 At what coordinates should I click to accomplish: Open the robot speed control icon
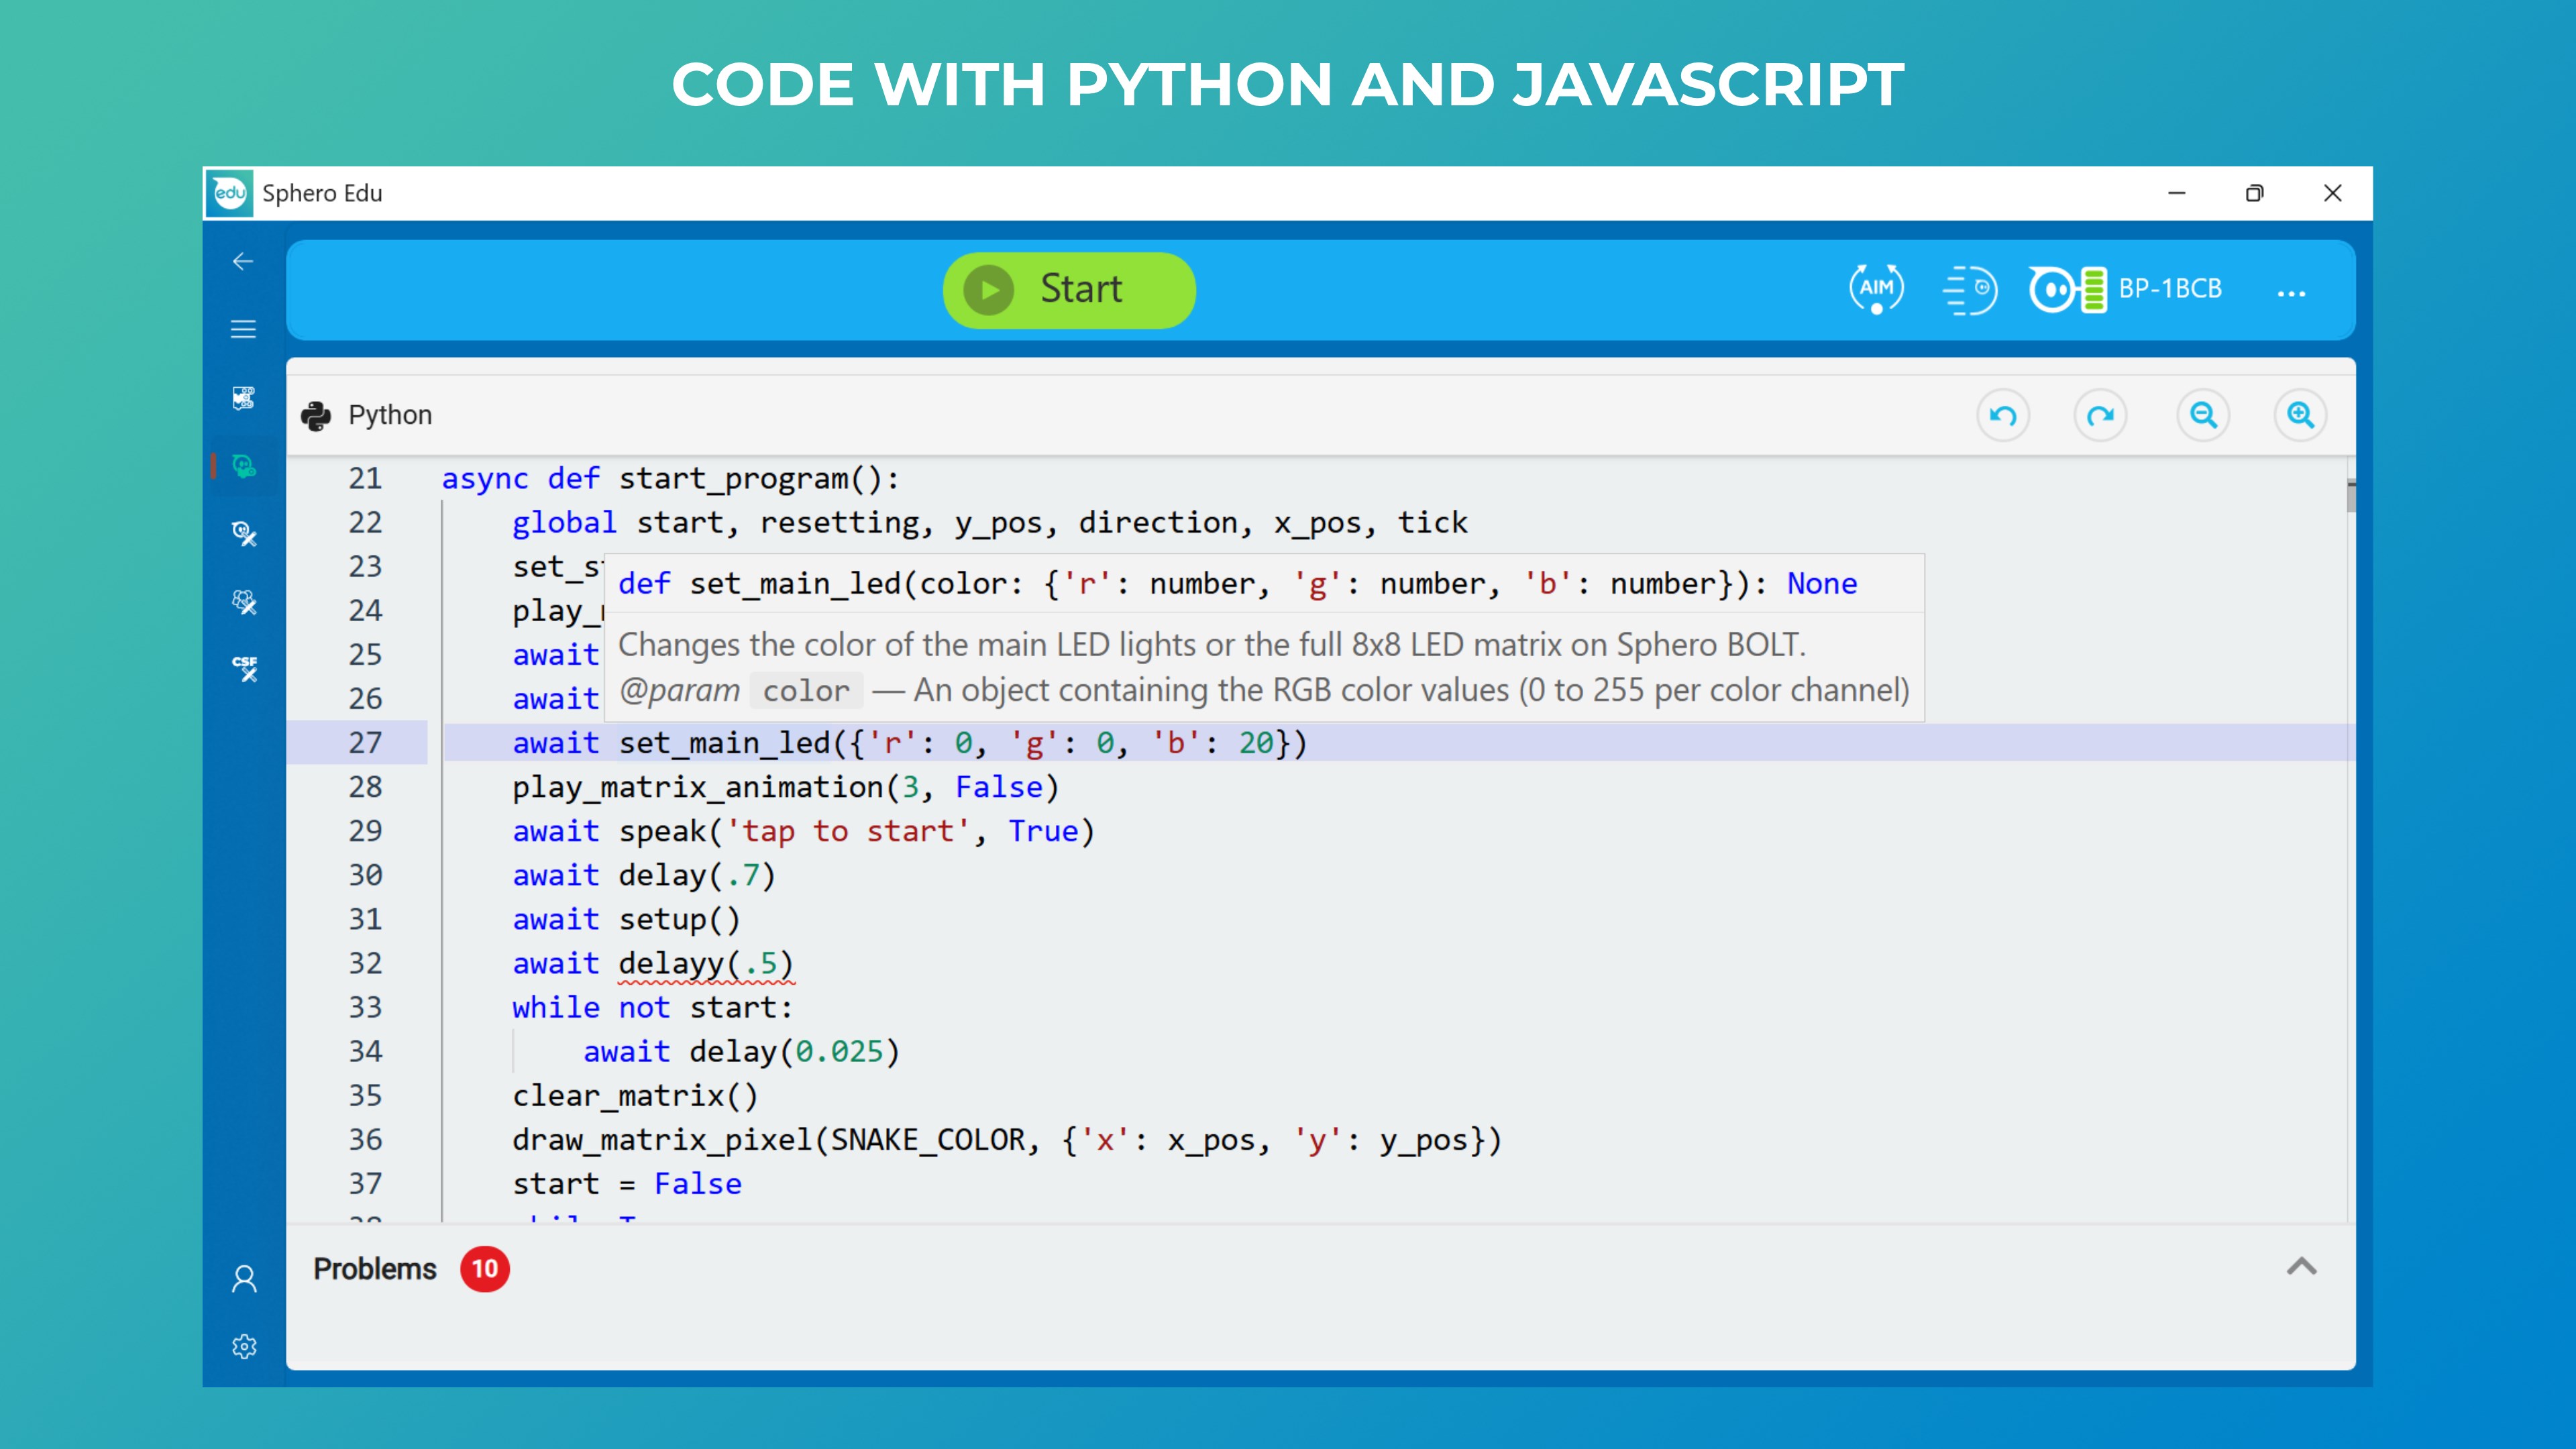click(1971, 290)
